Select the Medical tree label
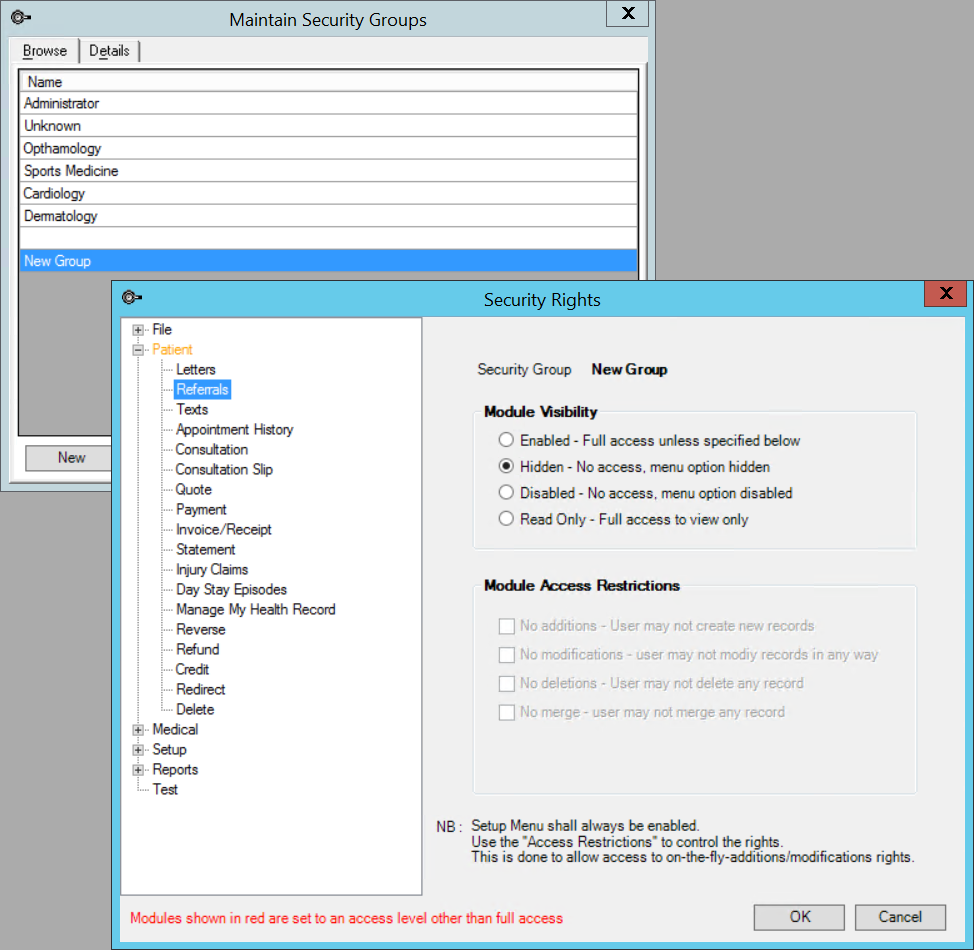Image resolution: width=974 pixels, height=950 pixels. click(175, 729)
